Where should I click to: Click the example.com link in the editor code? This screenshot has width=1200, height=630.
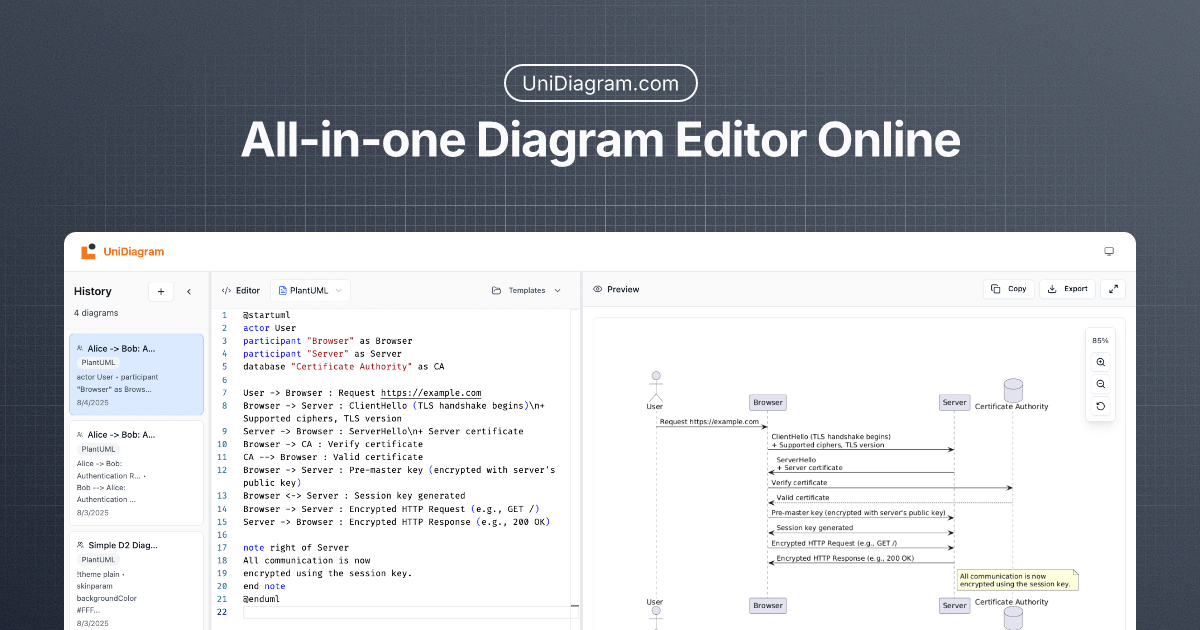click(431, 392)
